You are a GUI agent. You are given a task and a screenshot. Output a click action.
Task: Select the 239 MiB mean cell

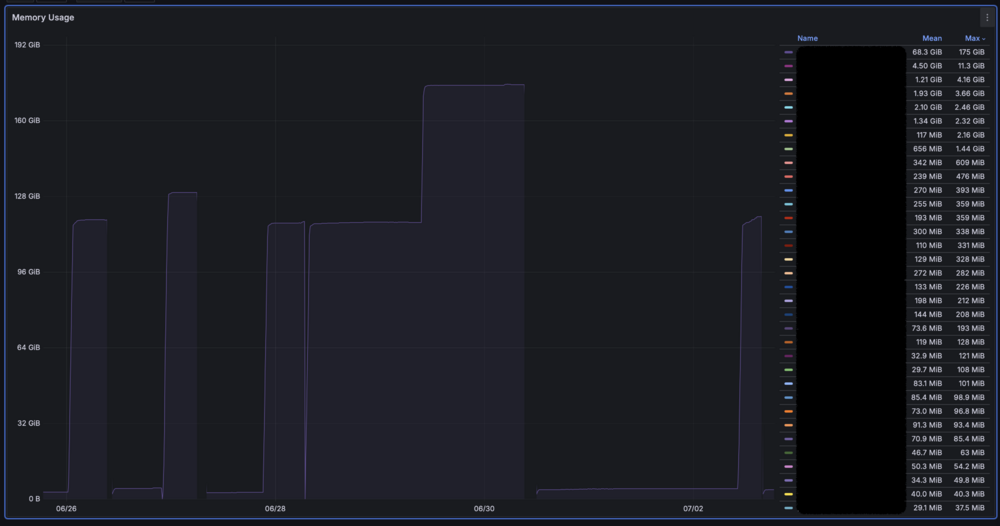[927, 177]
